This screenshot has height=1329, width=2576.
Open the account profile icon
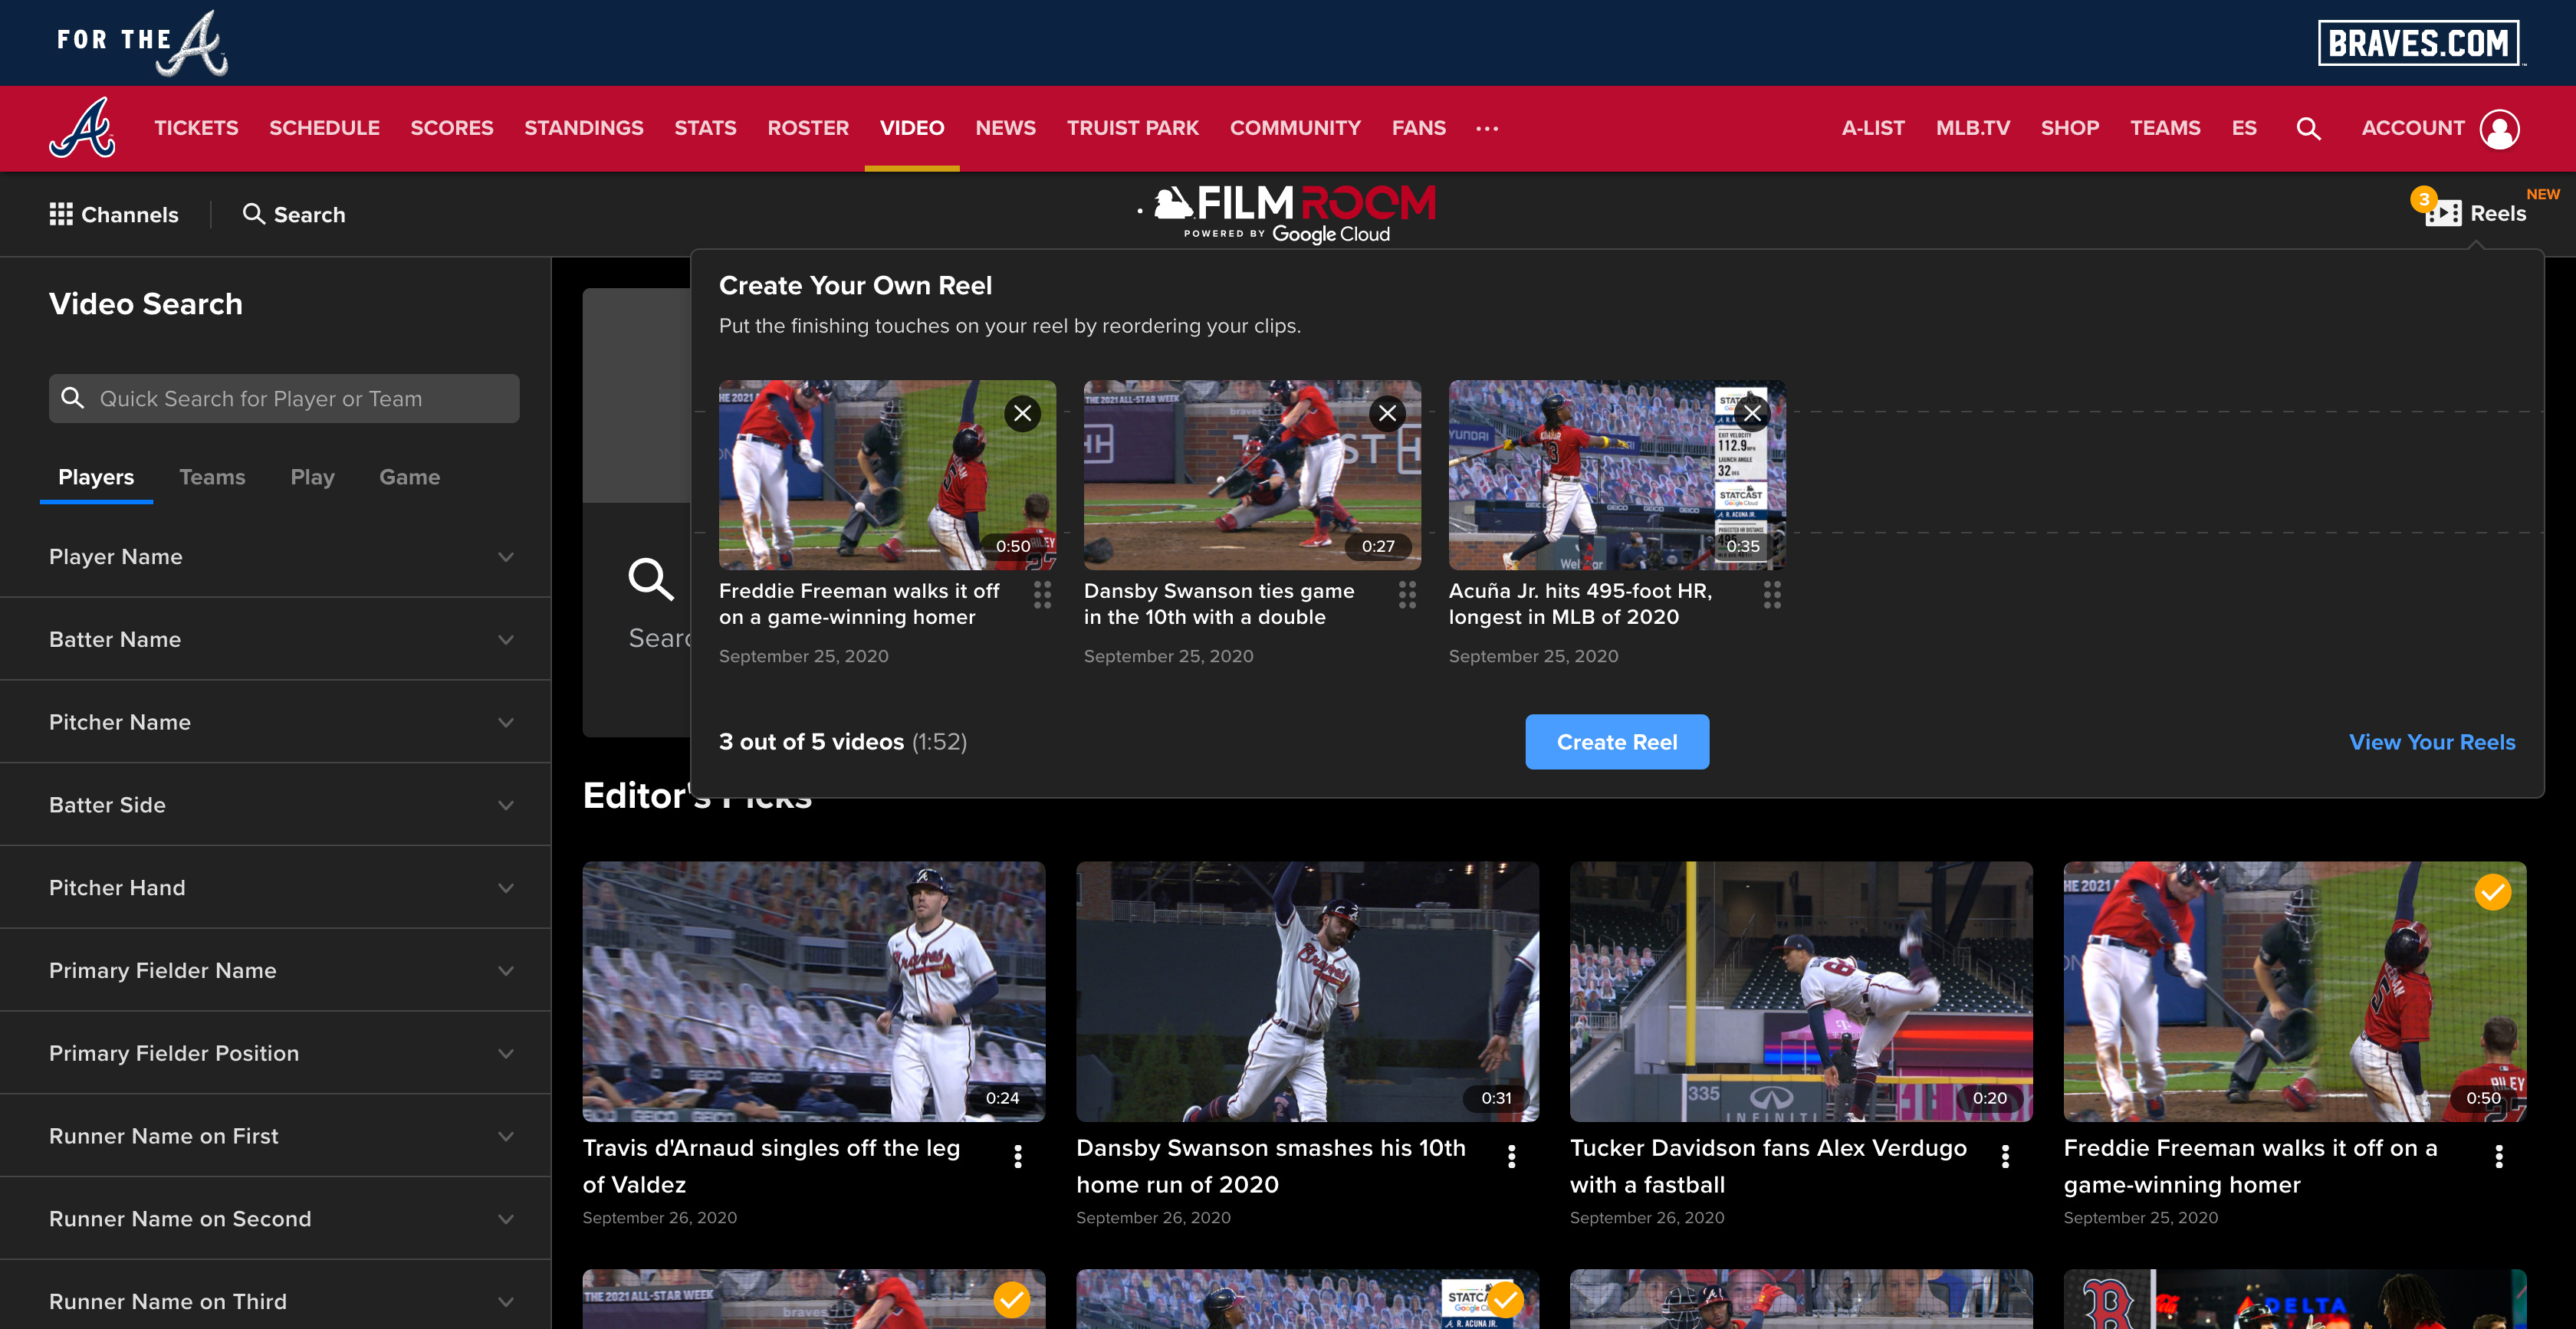pos(2499,128)
